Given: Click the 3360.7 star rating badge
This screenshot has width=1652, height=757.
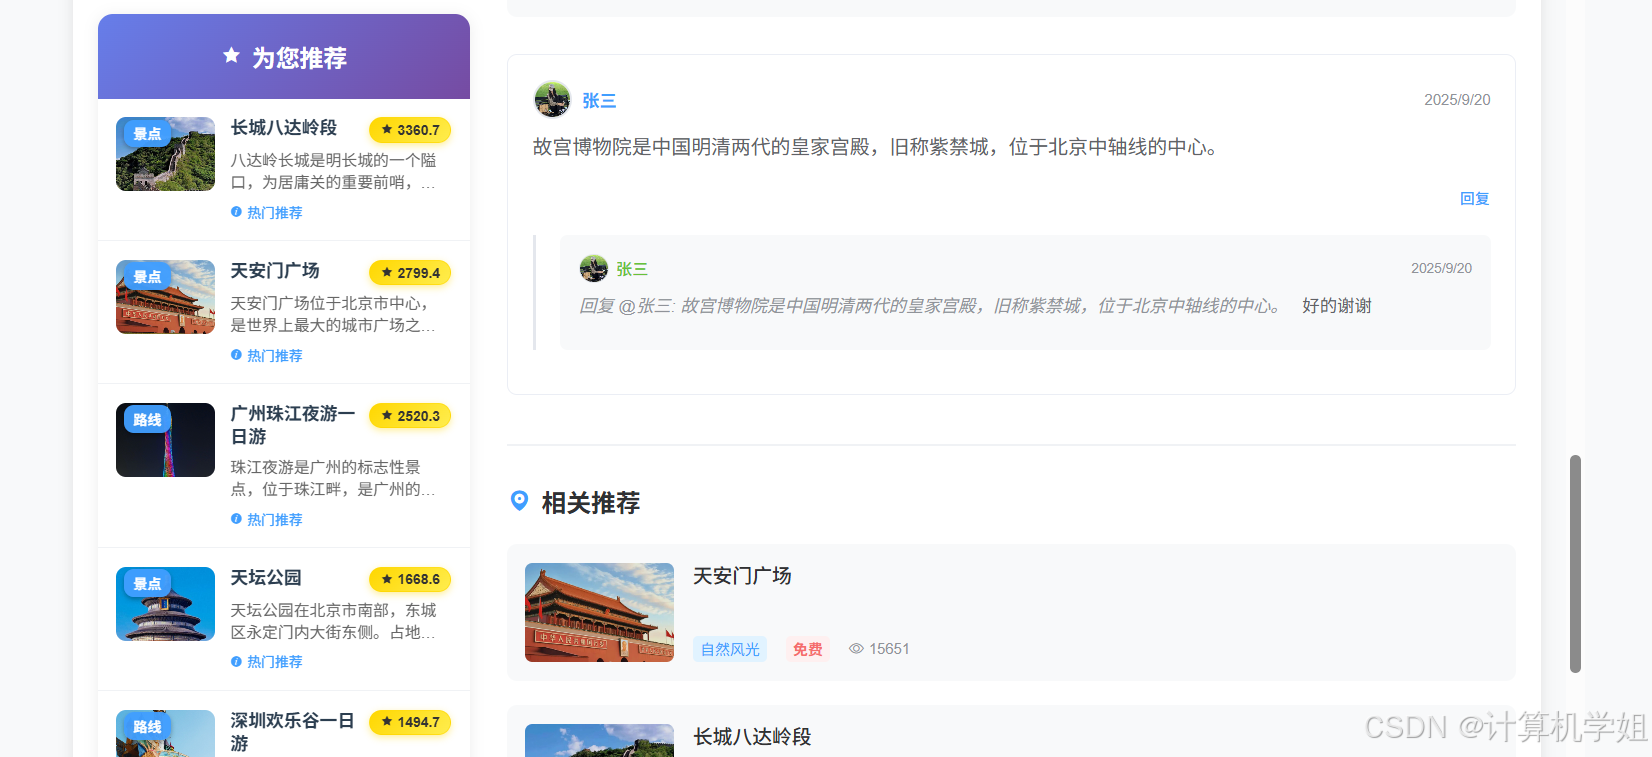Looking at the screenshot, I should point(410,130).
